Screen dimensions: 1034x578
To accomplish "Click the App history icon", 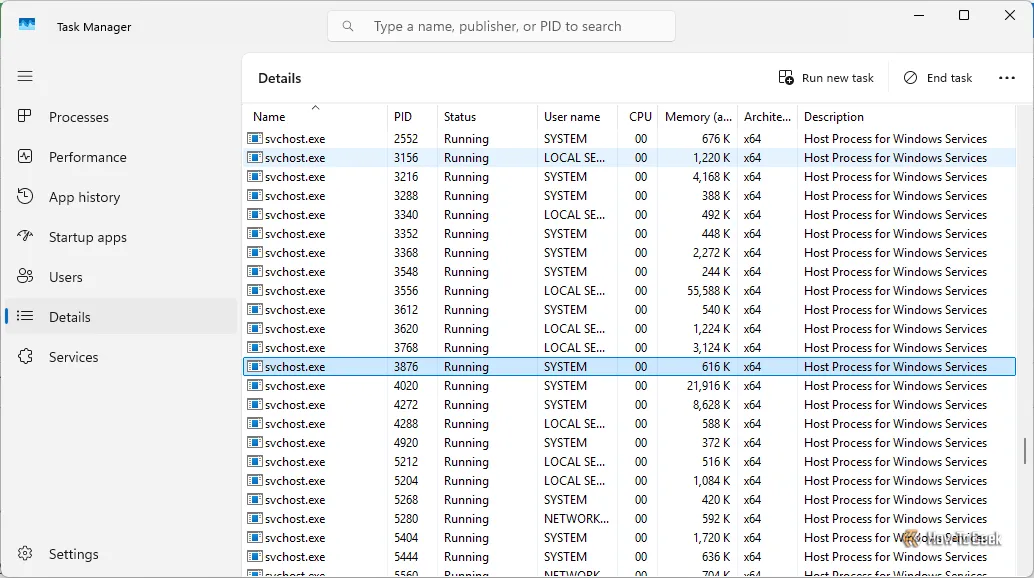I will click(26, 197).
